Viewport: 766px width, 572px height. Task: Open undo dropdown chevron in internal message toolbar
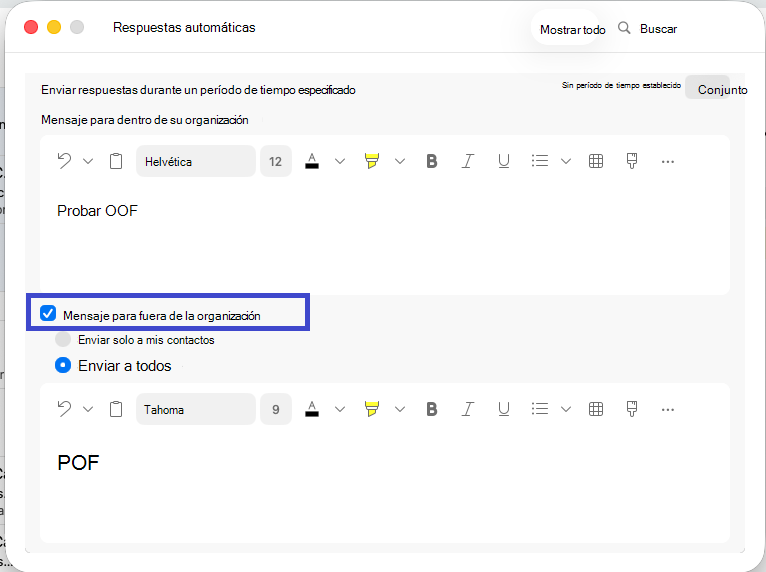click(x=88, y=161)
